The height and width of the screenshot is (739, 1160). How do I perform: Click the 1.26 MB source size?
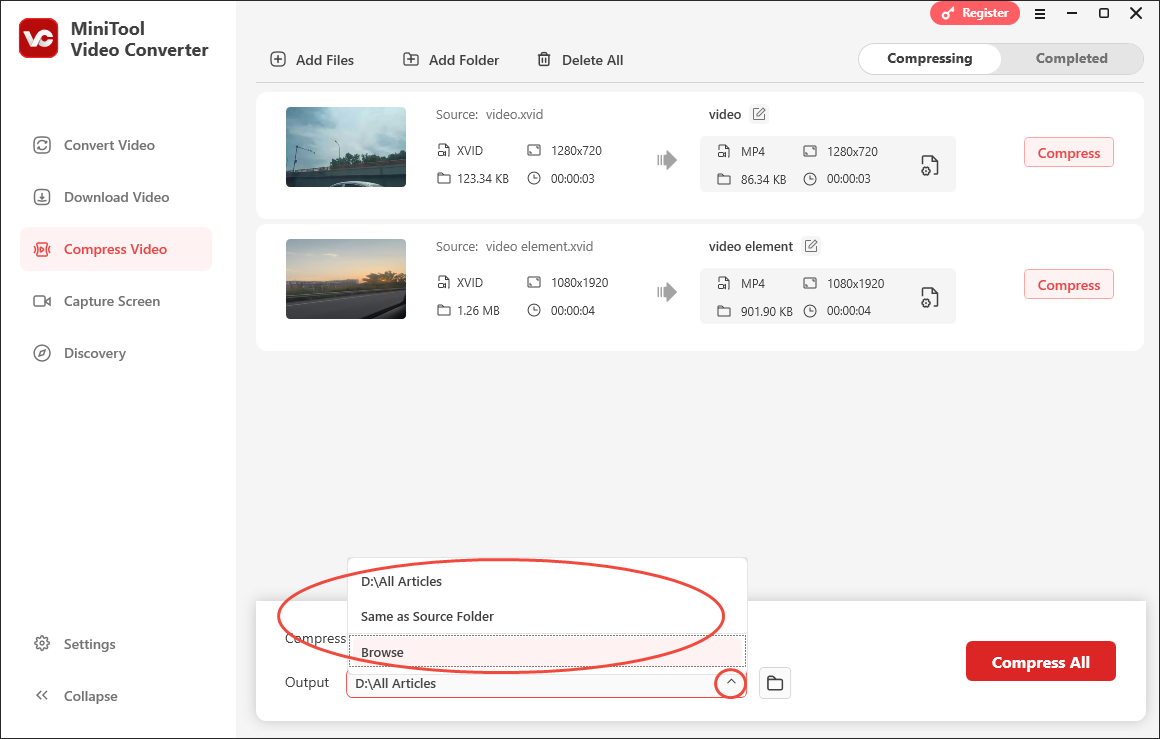pyautogui.click(x=478, y=311)
